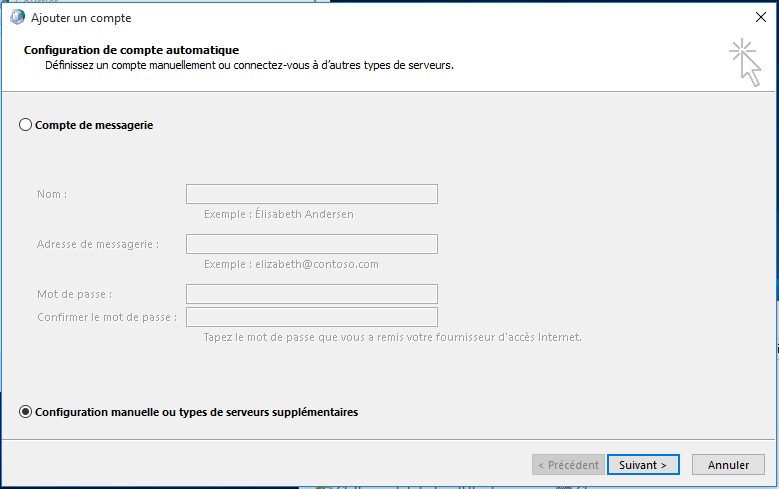Go back with the Précédent button

[567, 465]
